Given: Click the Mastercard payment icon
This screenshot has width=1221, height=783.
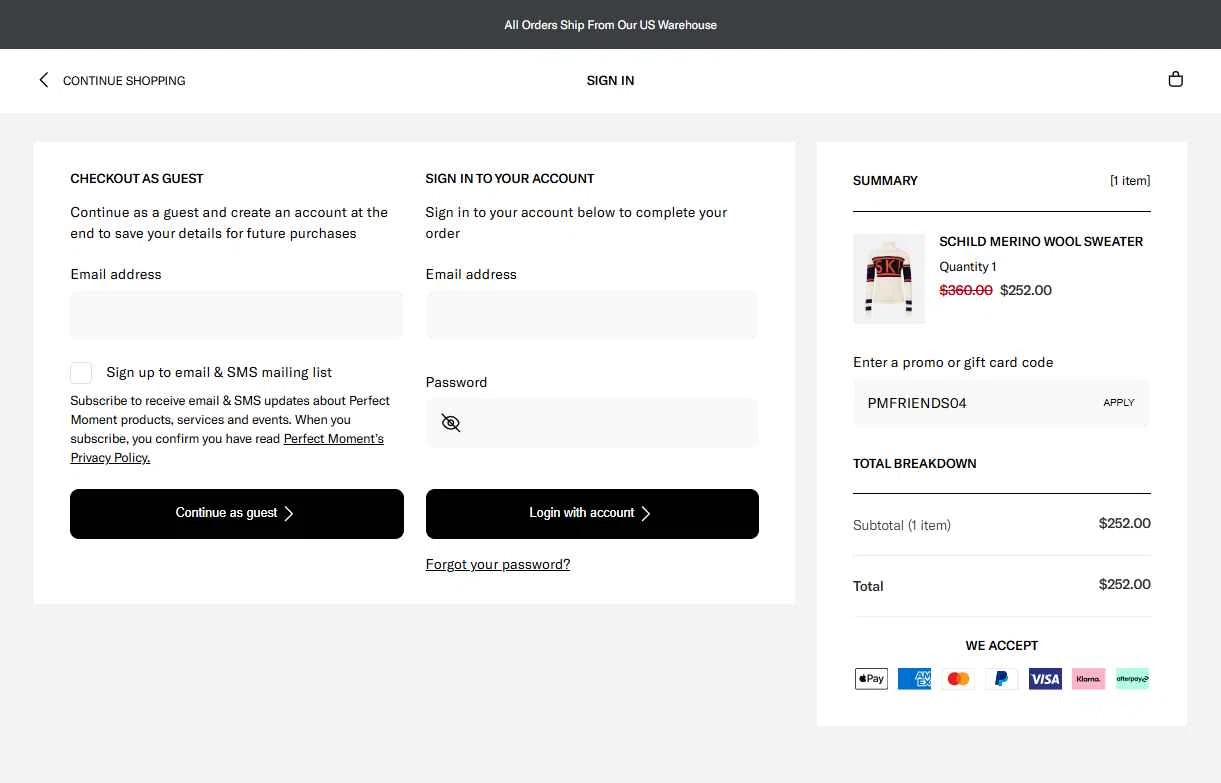Looking at the screenshot, I should click(958, 679).
